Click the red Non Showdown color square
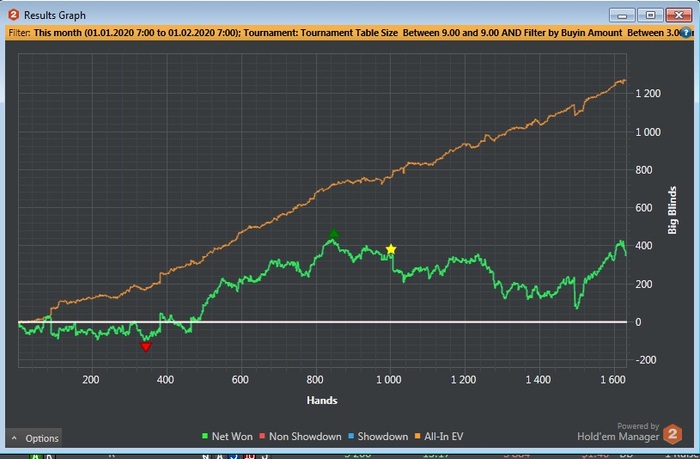The height and width of the screenshot is (459, 700). pos(262,436)
